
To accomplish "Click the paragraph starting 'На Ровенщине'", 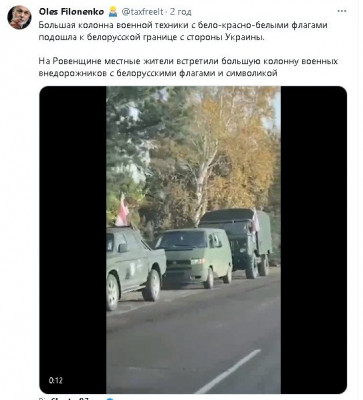I will click(188, 67).
